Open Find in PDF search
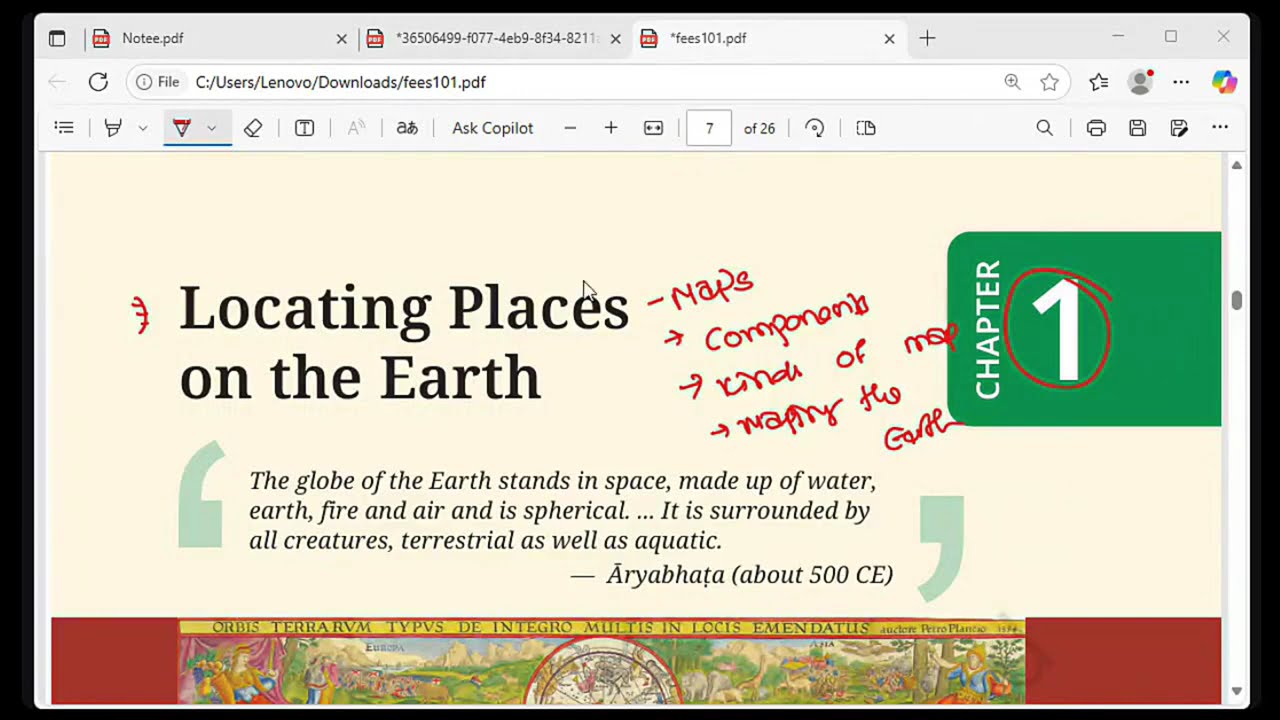The height and width of the screenshot is (720, 1280). pyautogui.click(x=1045, y=128)
